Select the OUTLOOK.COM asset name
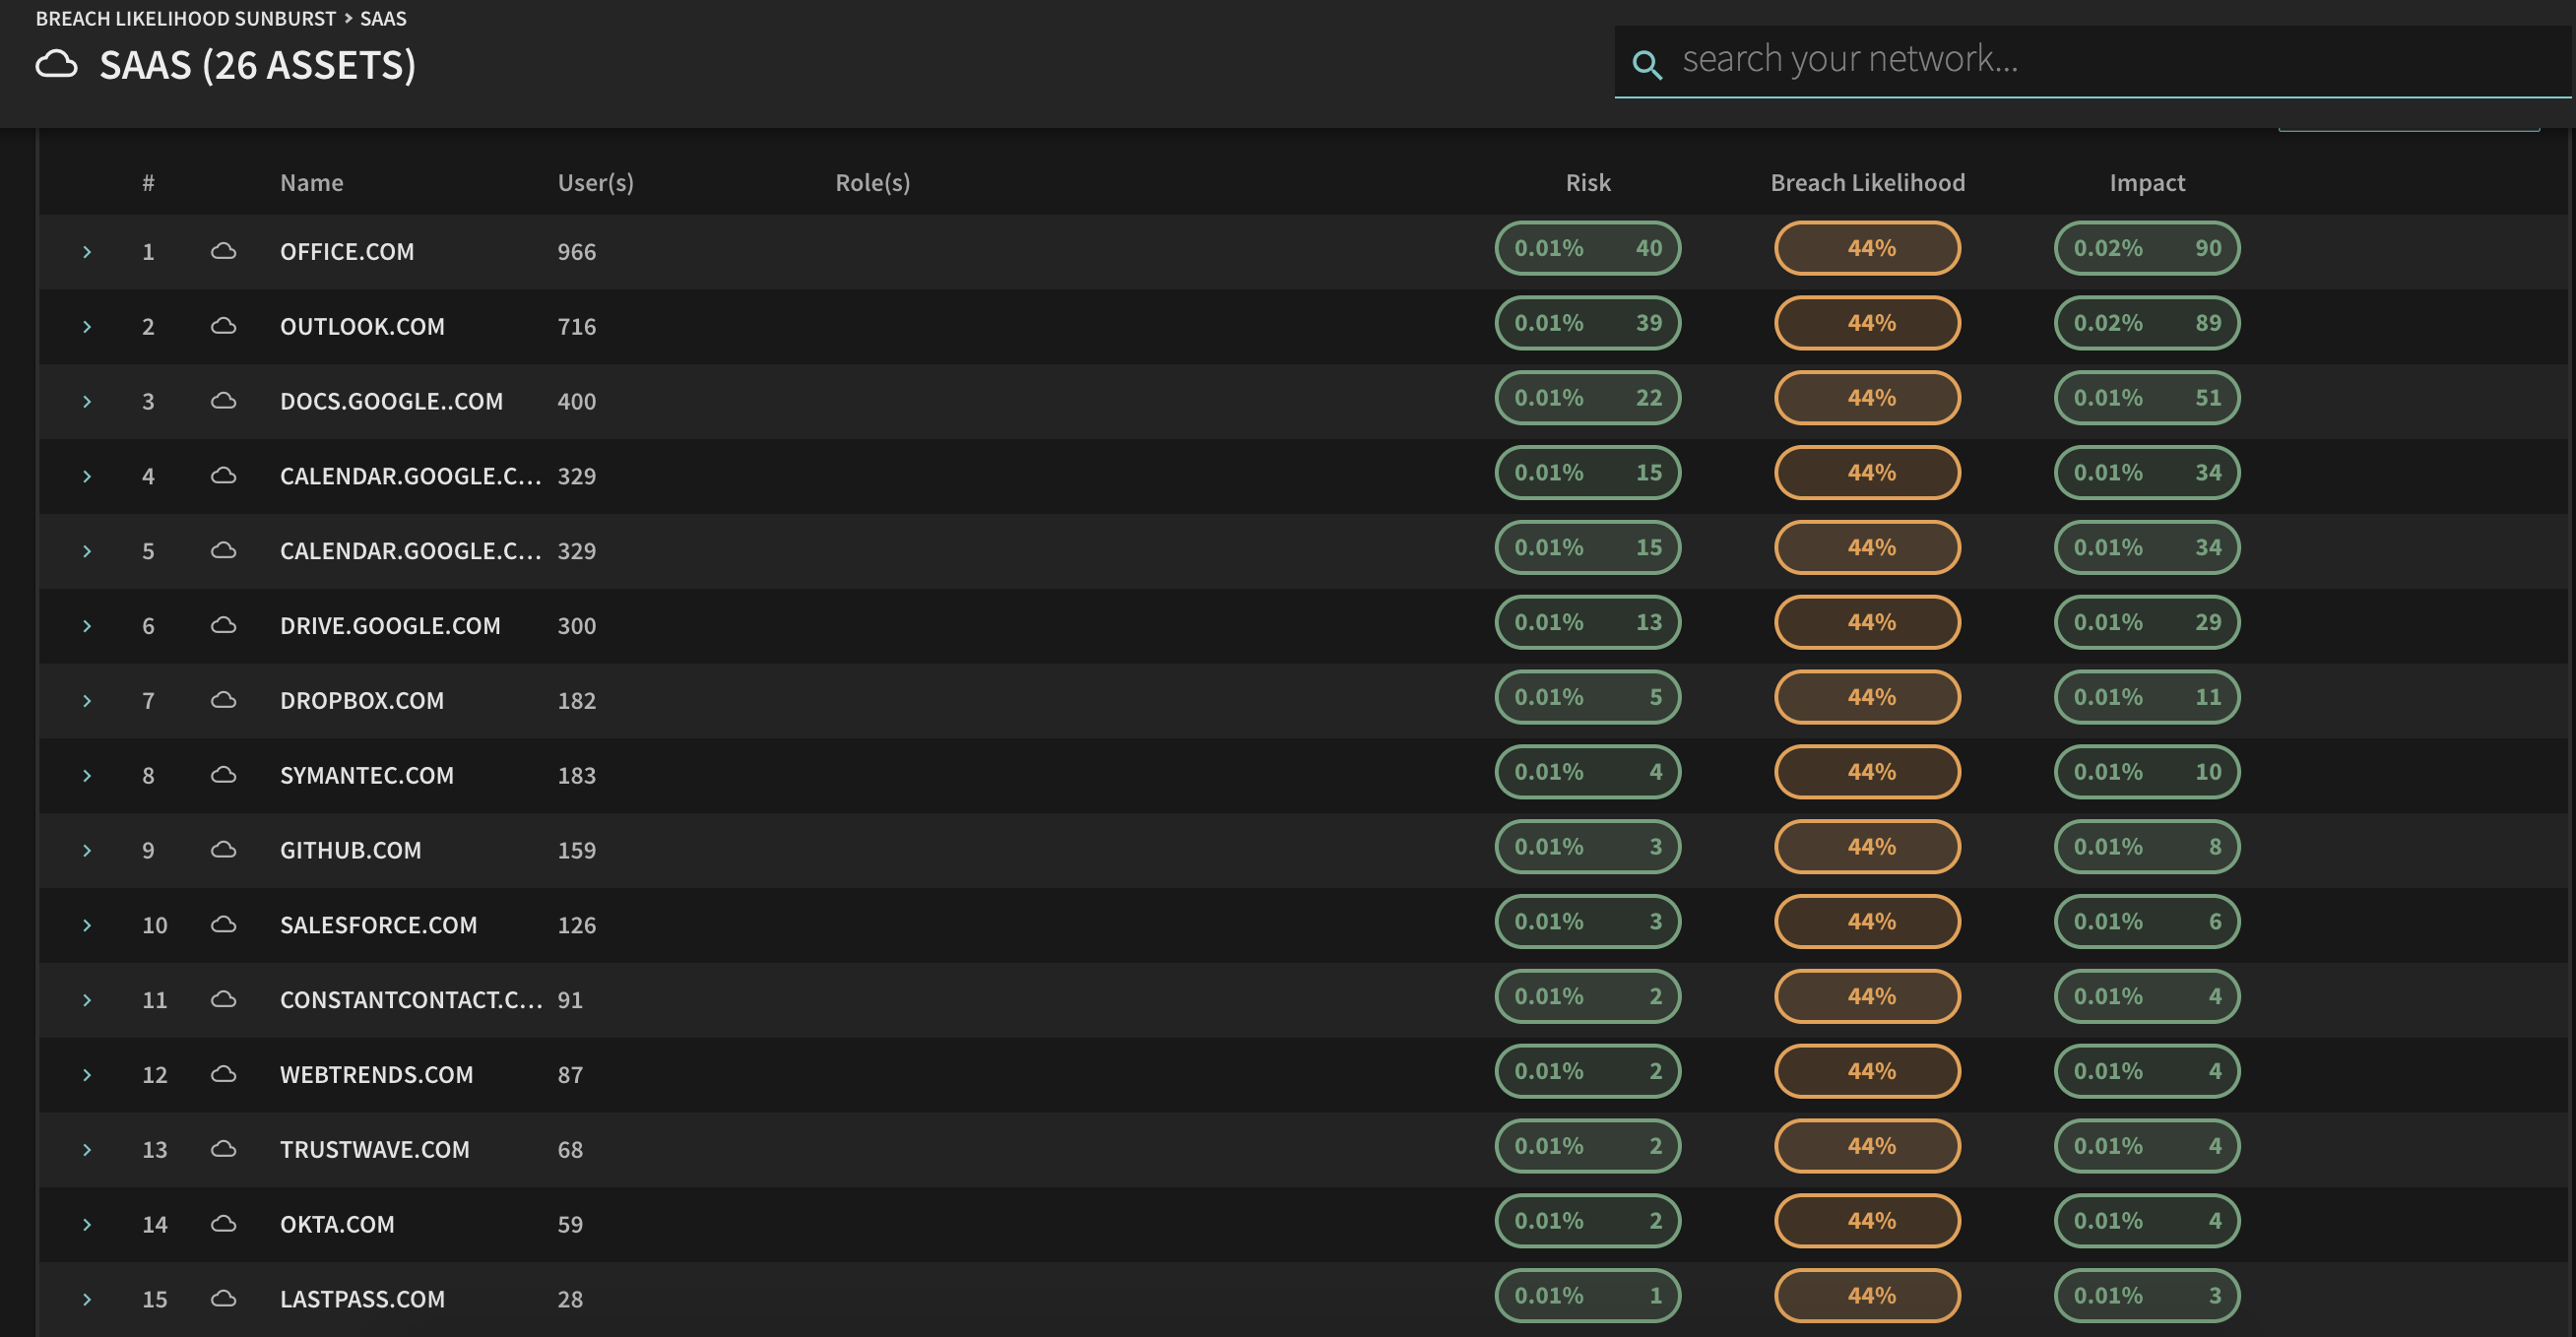Viewport: 2576px width, 1337px height. pyautogui.click(x=362, y=327)
